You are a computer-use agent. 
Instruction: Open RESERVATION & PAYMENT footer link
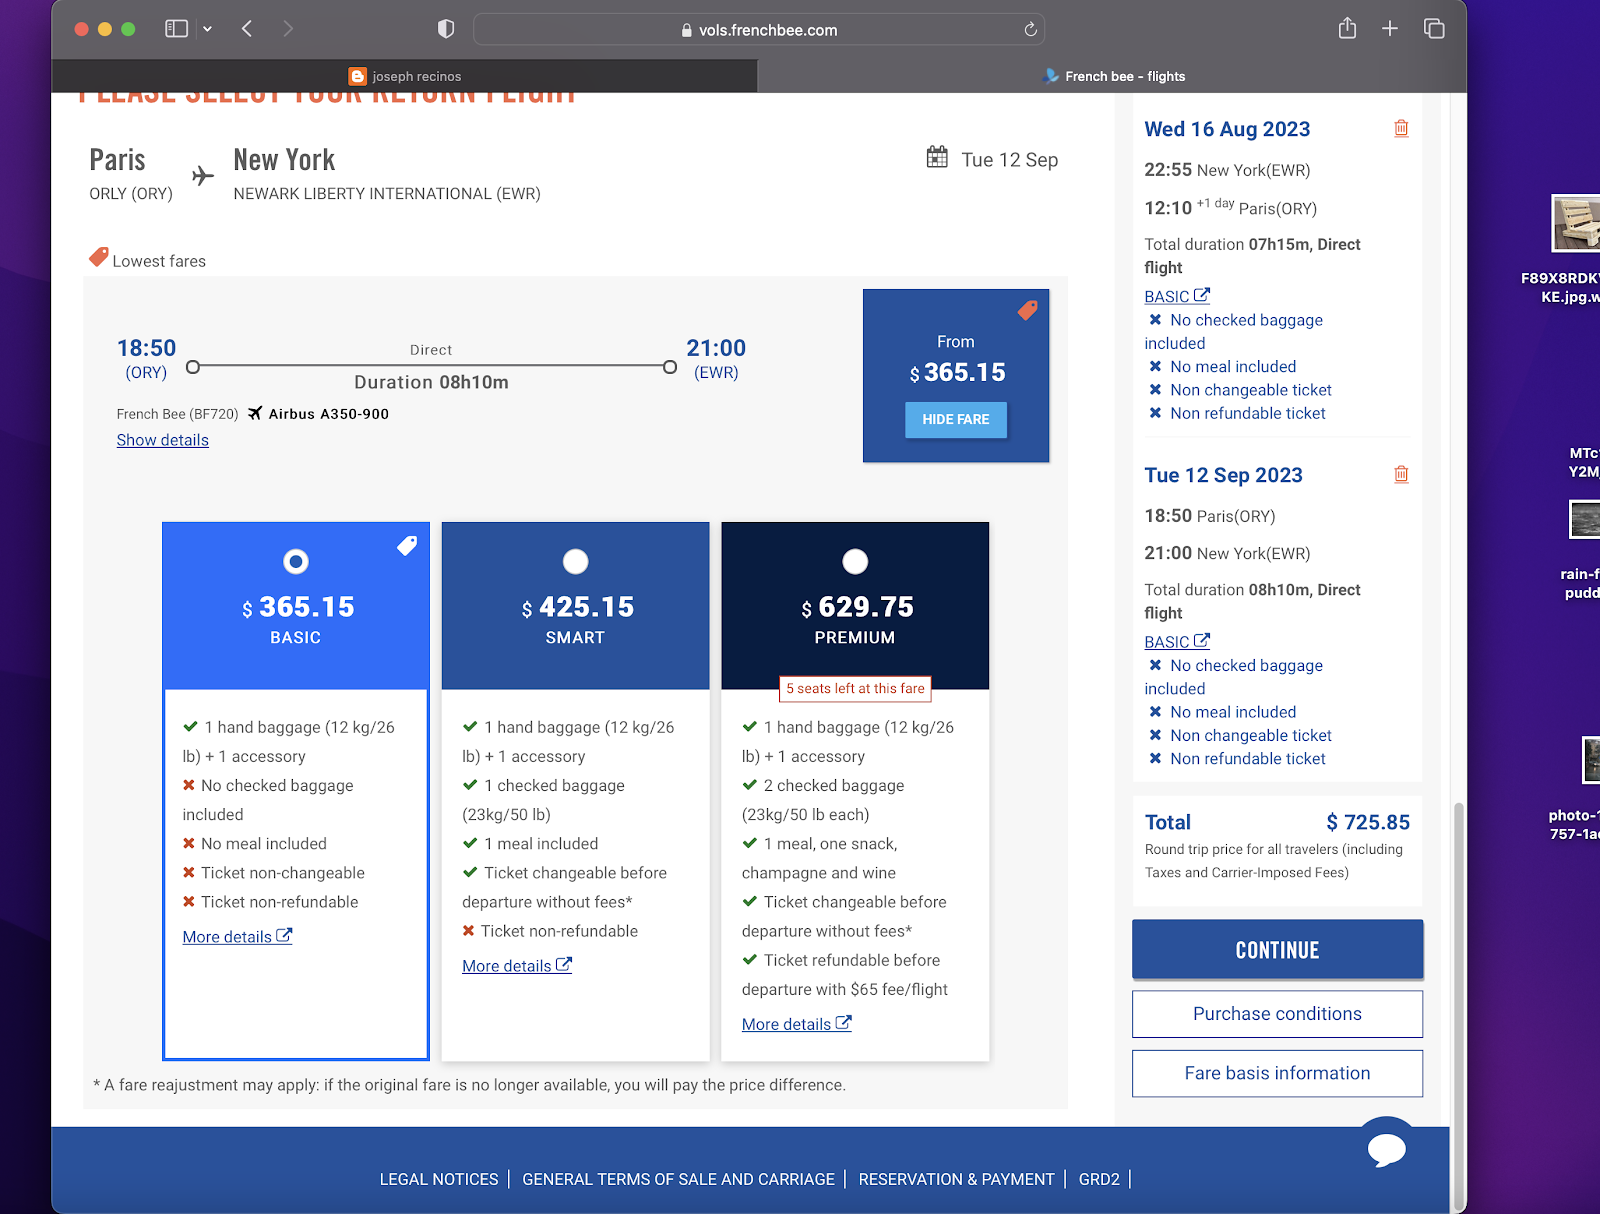956,1179
